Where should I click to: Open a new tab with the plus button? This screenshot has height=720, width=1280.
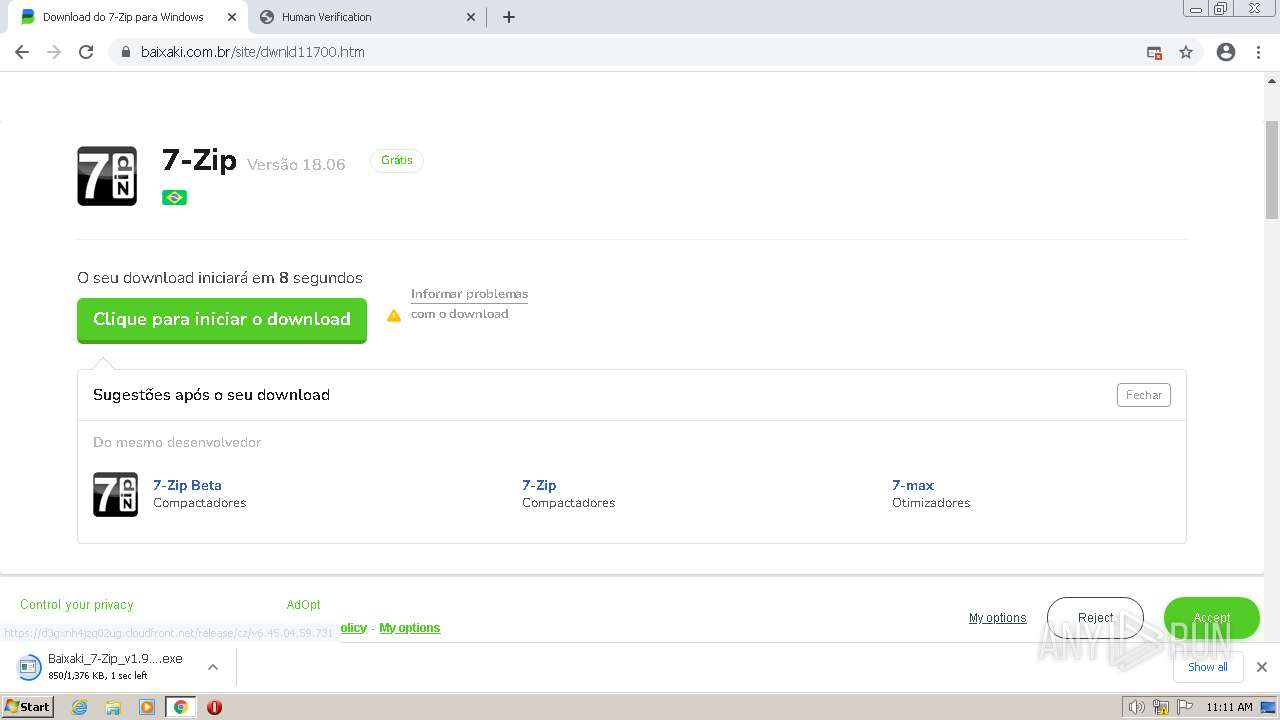point(508,17)
